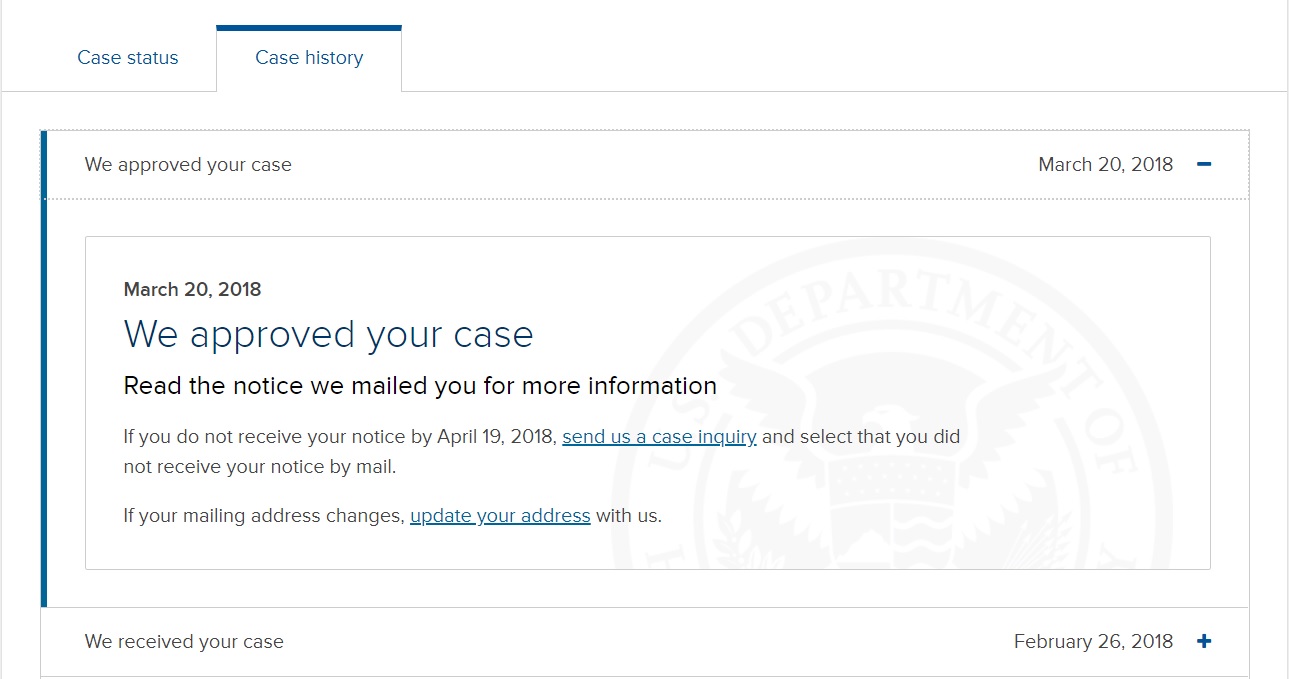
Task: Click 'and select that you did' text
Action: (861, 436)
